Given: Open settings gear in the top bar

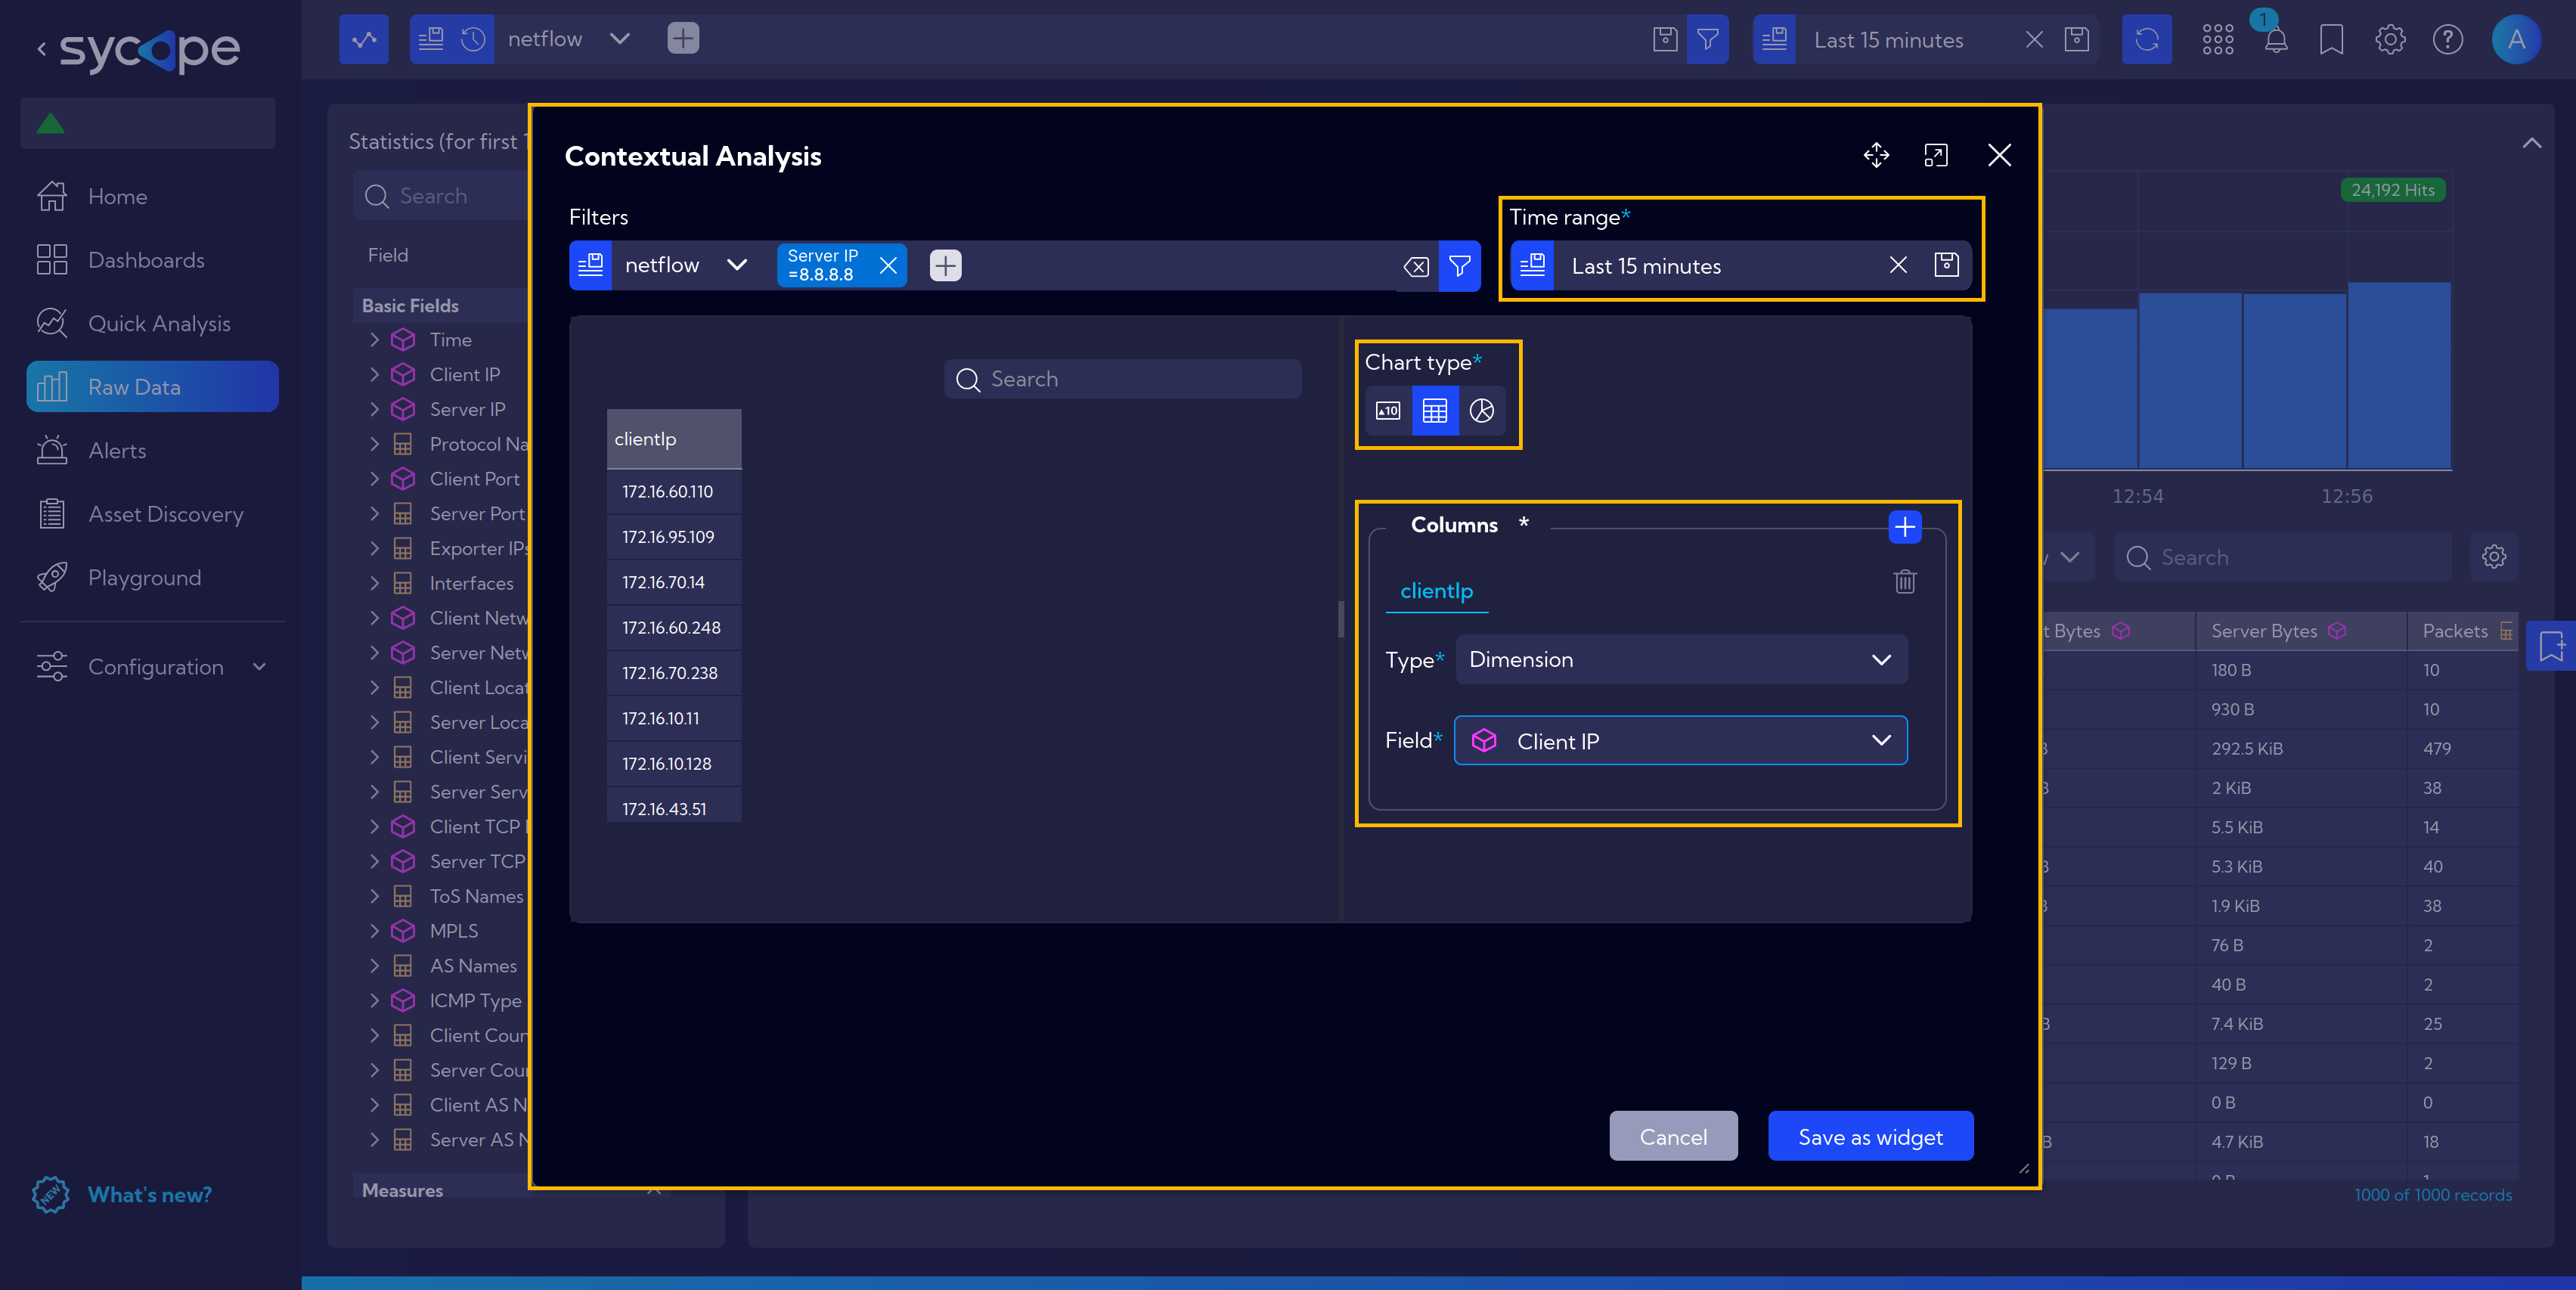Looking at the screenshot, I should (x=2390, y=40).
